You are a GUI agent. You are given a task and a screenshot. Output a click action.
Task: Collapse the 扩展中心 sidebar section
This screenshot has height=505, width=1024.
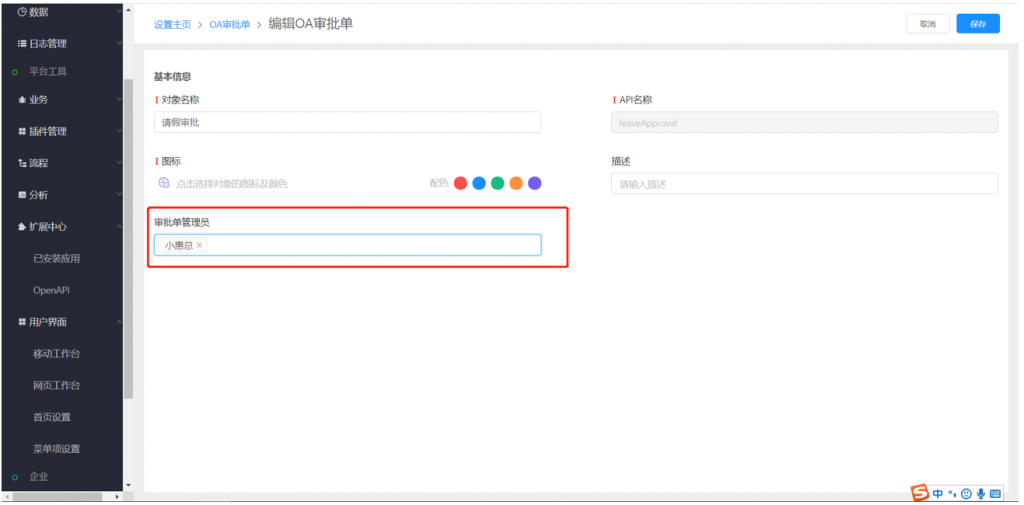tap(60, 227)
